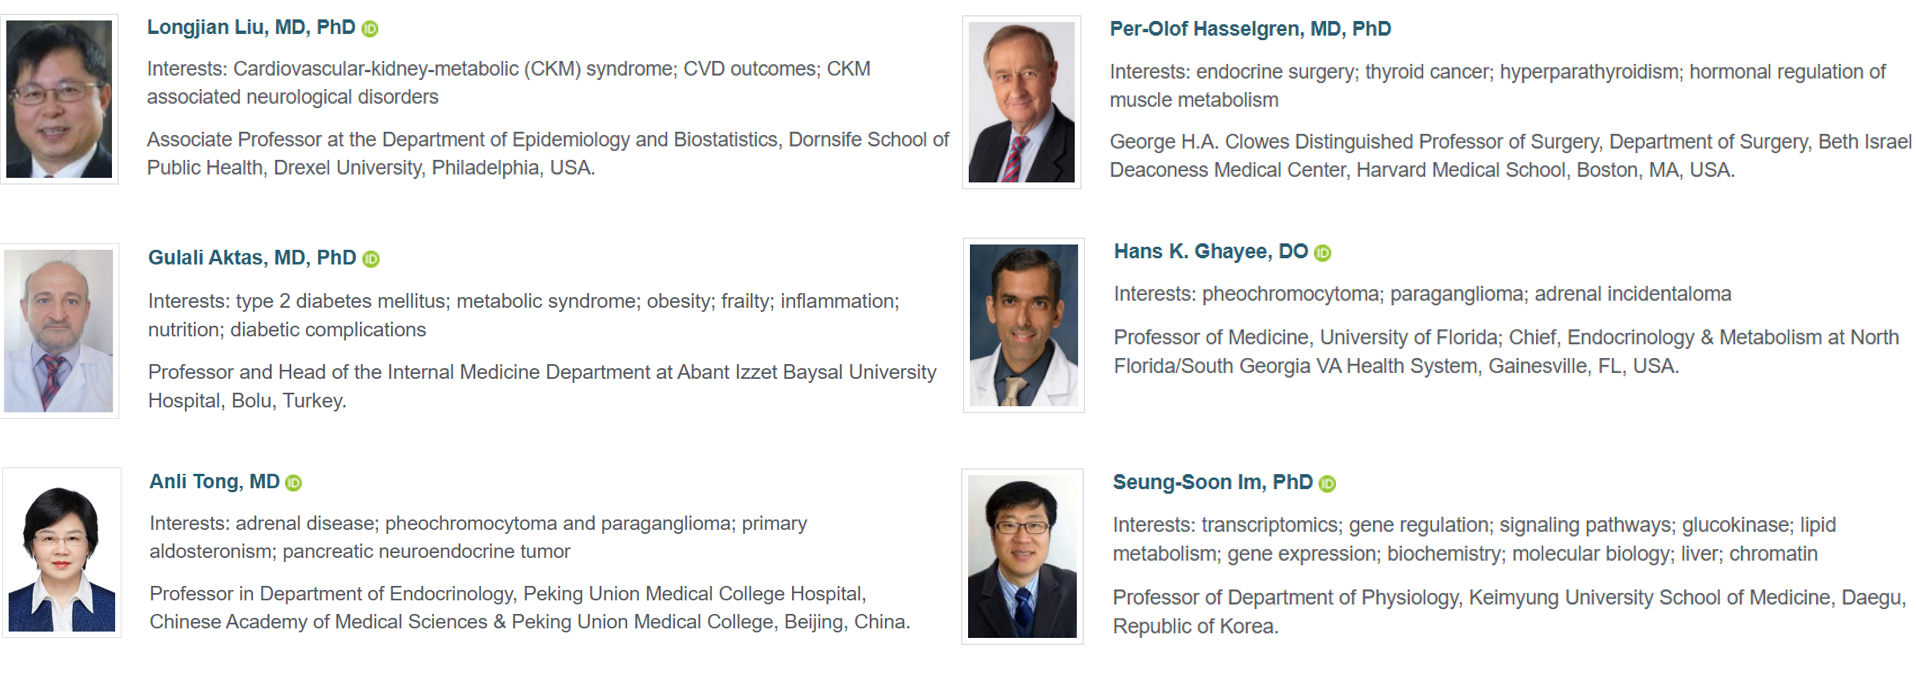Open ORCID icon beside Anli Tong
Screen dimensions: 1916x675
[x=293, y=483]
